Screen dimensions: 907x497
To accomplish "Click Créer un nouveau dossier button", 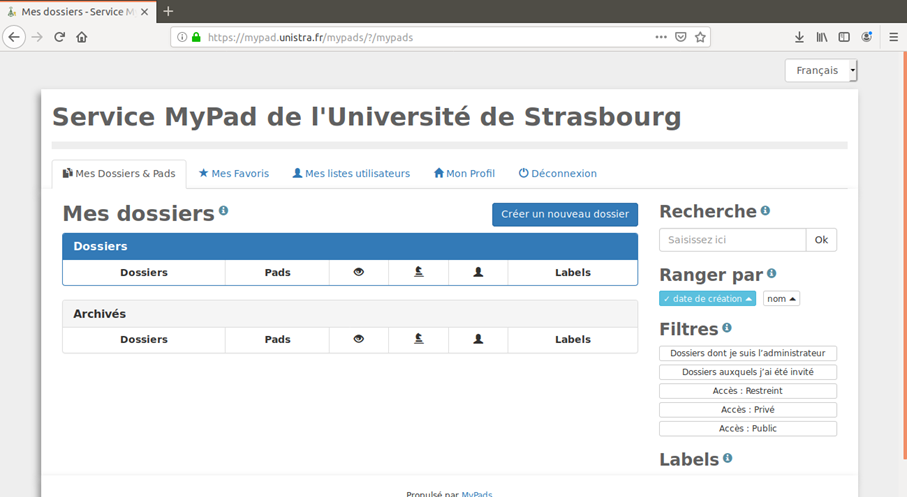I will 565,214.
